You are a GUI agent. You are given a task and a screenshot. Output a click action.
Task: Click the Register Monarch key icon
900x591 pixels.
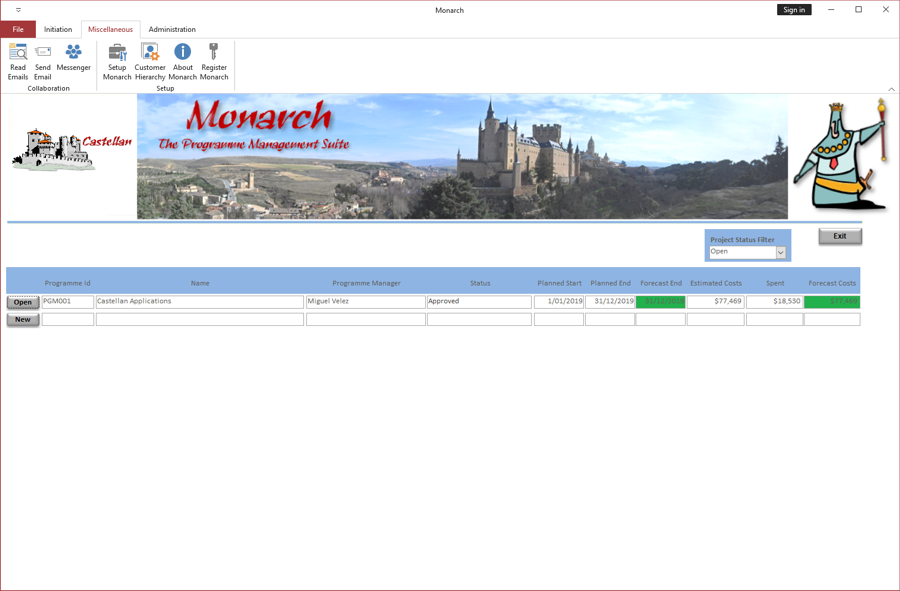[214, 52]
